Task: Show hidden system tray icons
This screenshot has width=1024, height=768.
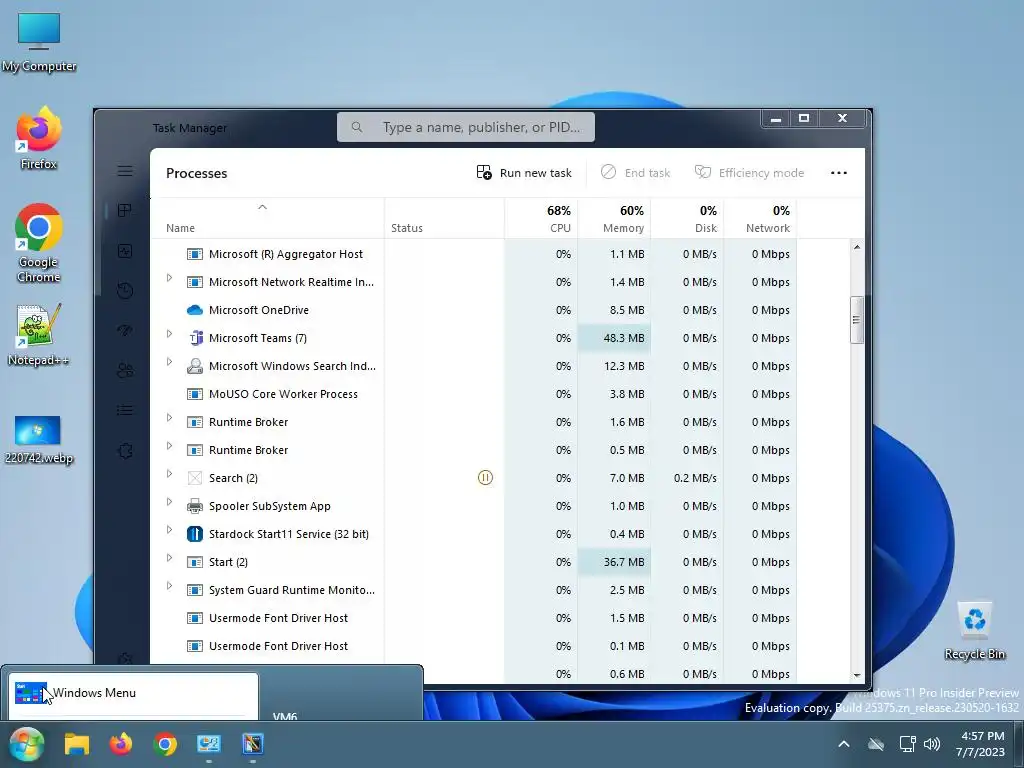Action: coord(844,744)
